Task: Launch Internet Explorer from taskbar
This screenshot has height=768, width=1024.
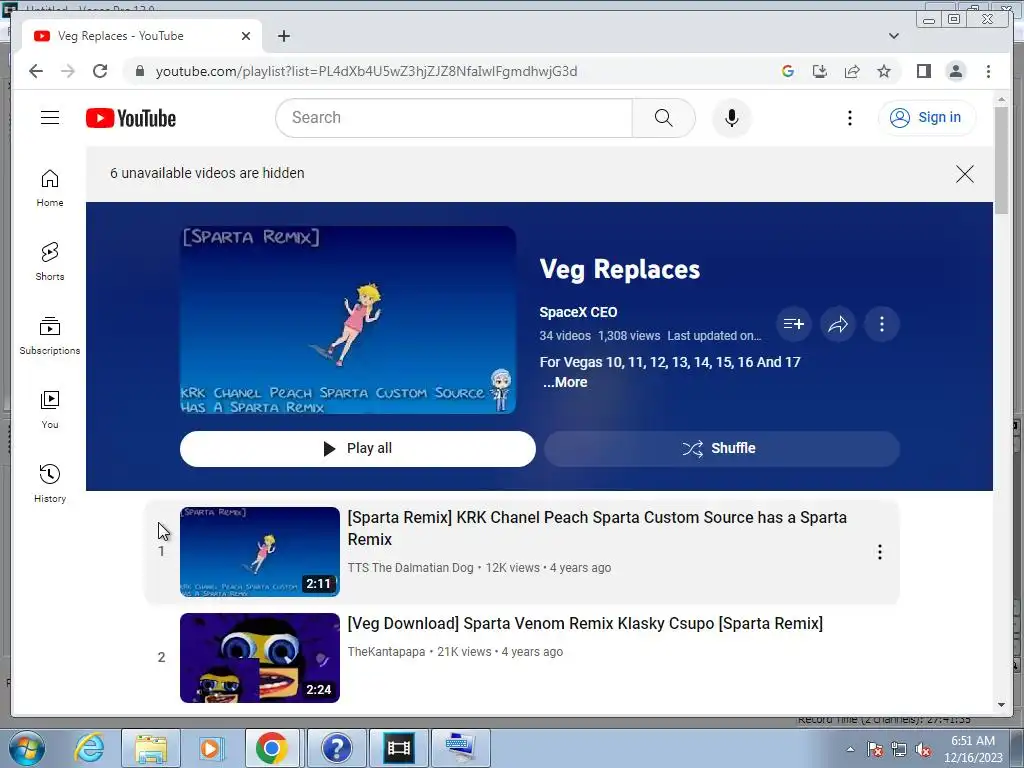Action: tap(89, 748)
